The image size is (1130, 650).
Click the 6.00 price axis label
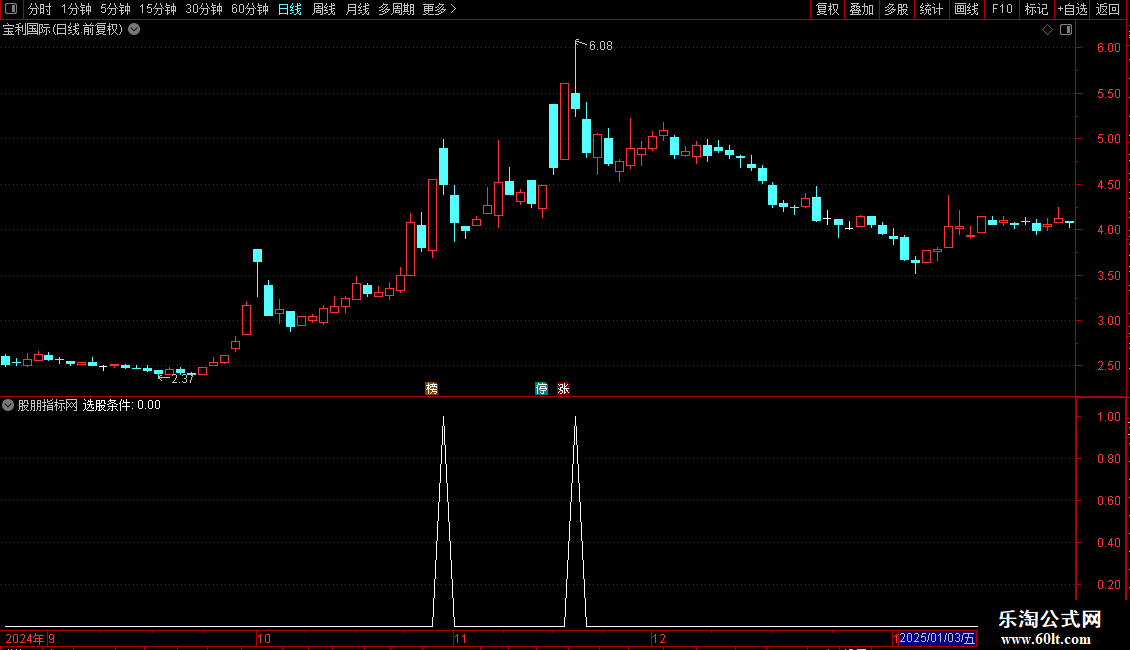coord(1108,48)
